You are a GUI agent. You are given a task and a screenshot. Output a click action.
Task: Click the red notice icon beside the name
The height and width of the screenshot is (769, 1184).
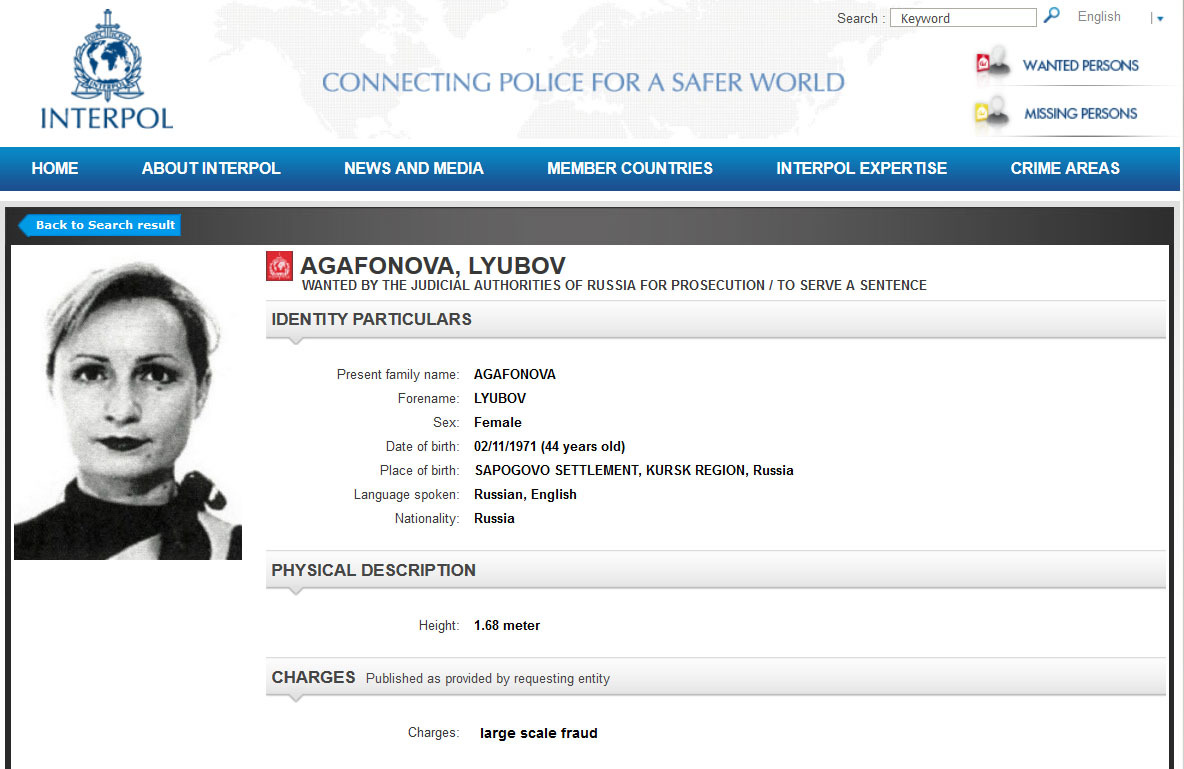pos(279,266)
